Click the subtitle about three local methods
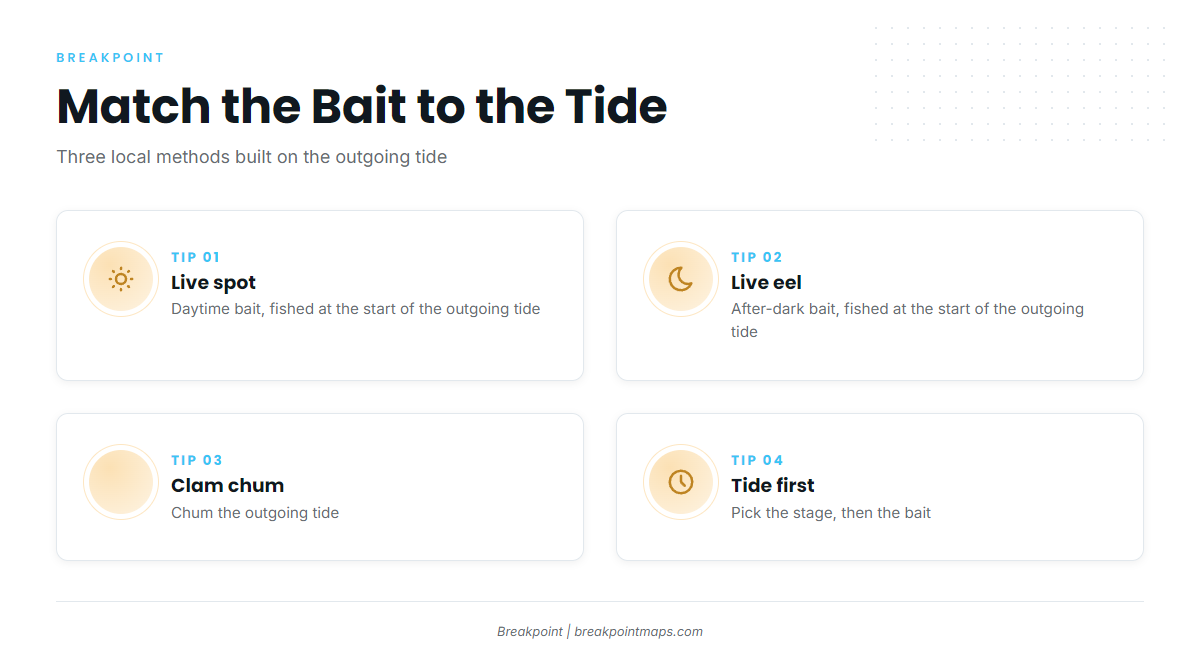This screenshot has width=1200, height=666. (x=252, y=157)
